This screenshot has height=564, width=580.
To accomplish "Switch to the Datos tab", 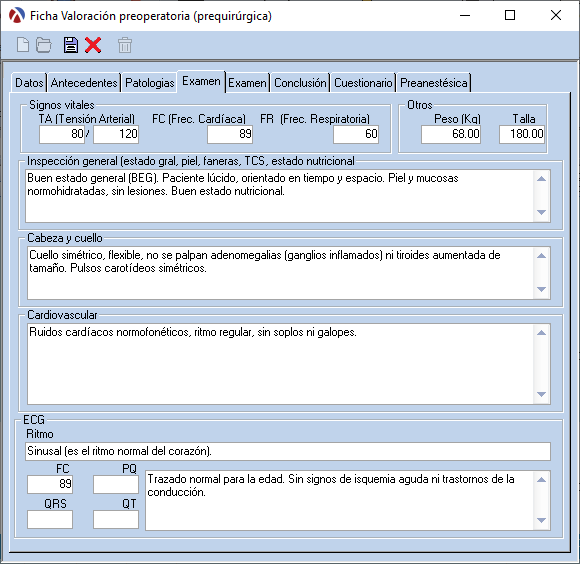I will (29, 82).
